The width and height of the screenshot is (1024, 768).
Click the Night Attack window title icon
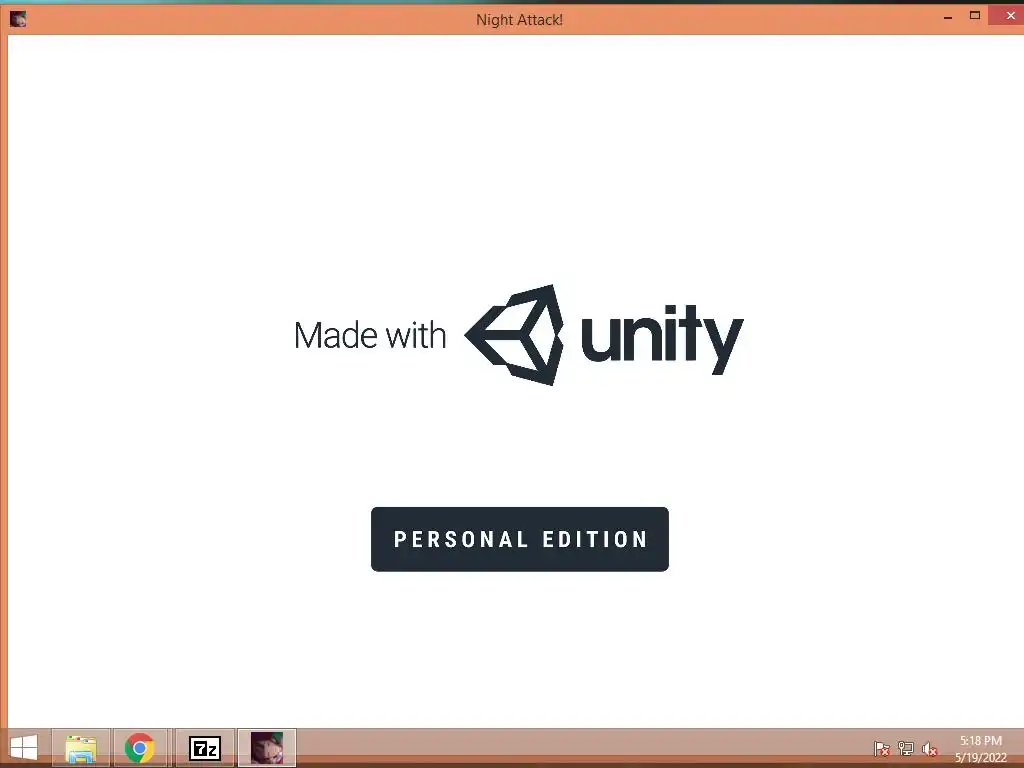tap(18, 19)
